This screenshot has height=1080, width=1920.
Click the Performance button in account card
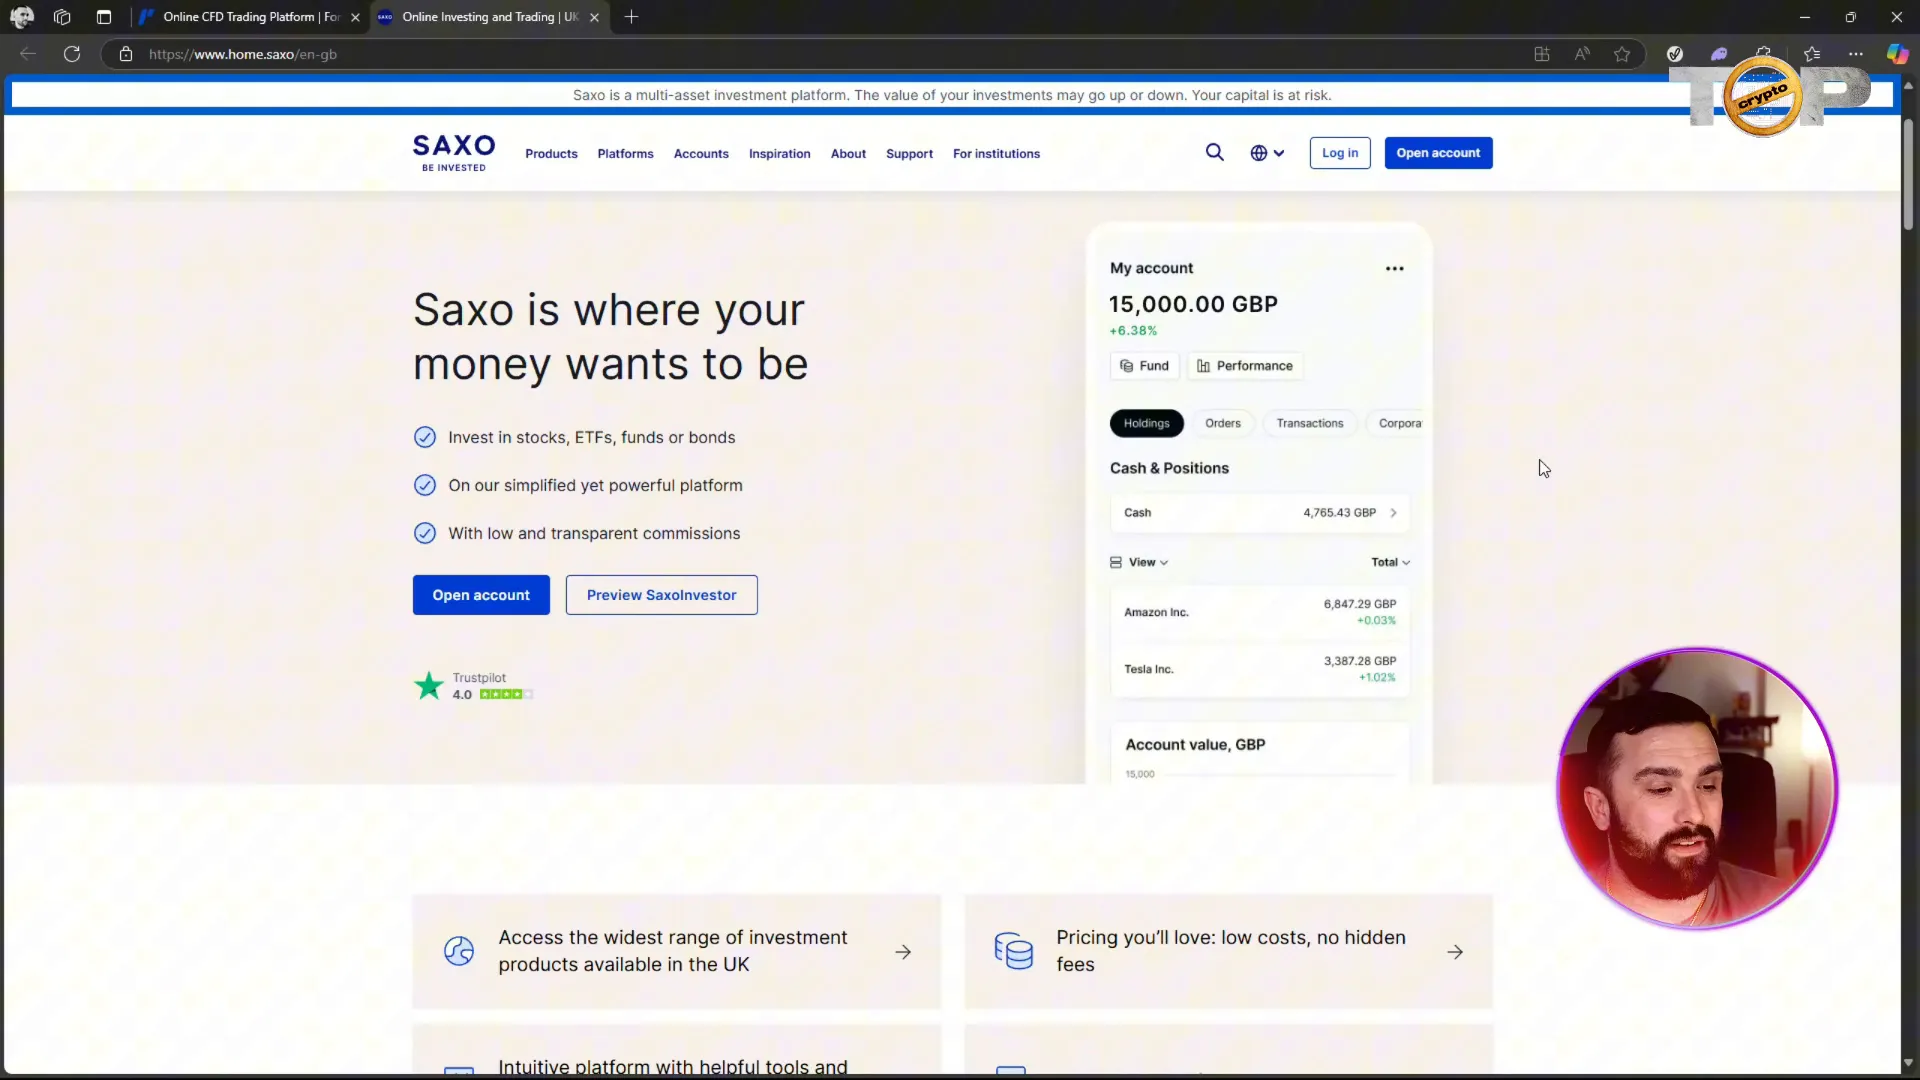coord(1245,366)
